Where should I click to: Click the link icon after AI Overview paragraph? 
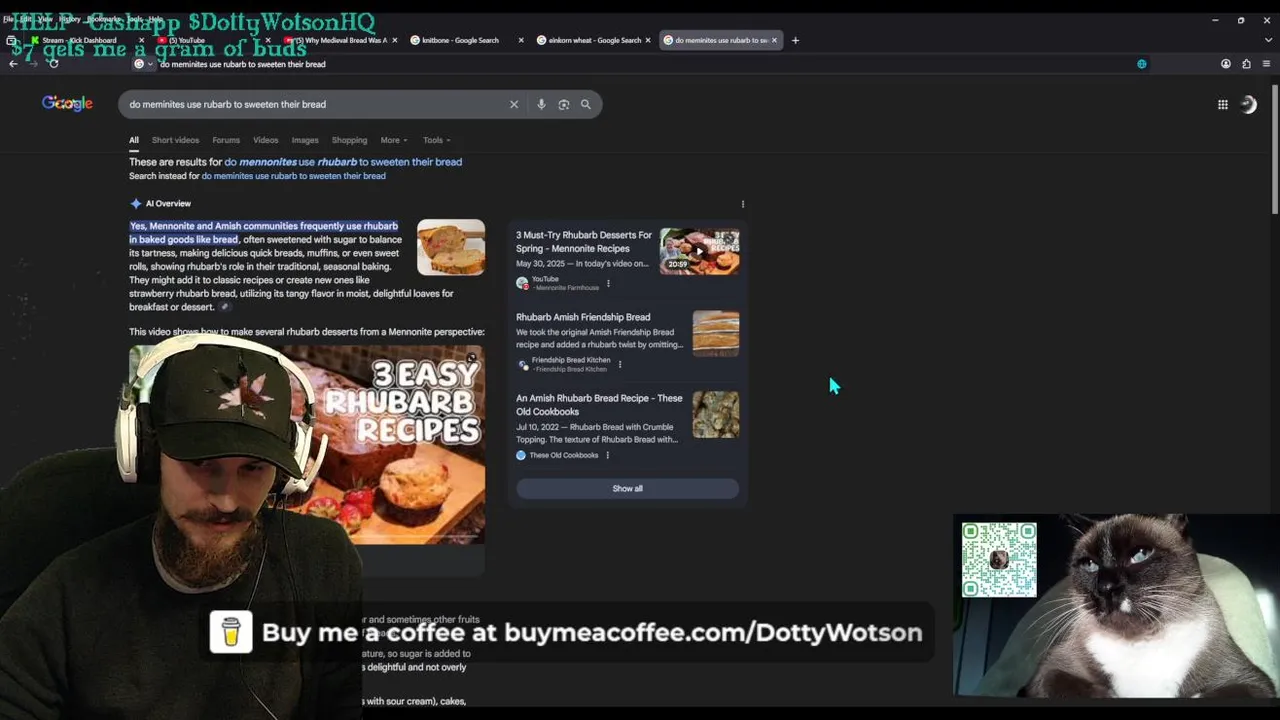point(224,307)
